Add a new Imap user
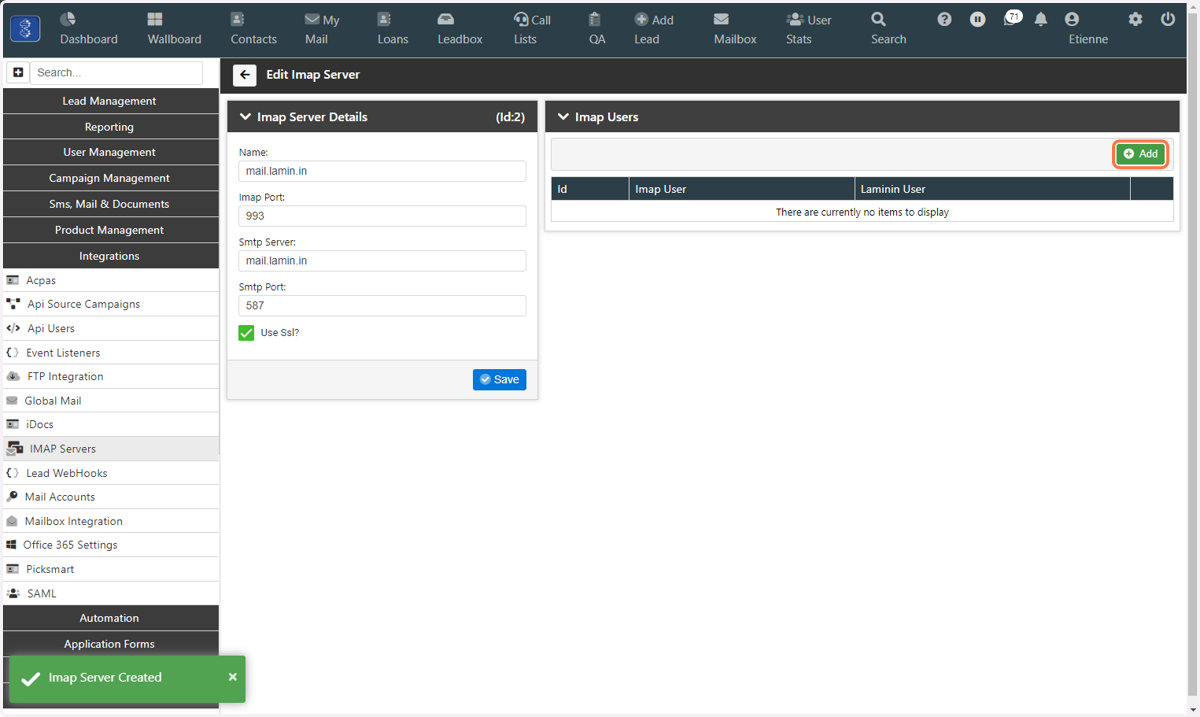The height and width of the screenshot is (717, 1200). [x=1141, y=154]
